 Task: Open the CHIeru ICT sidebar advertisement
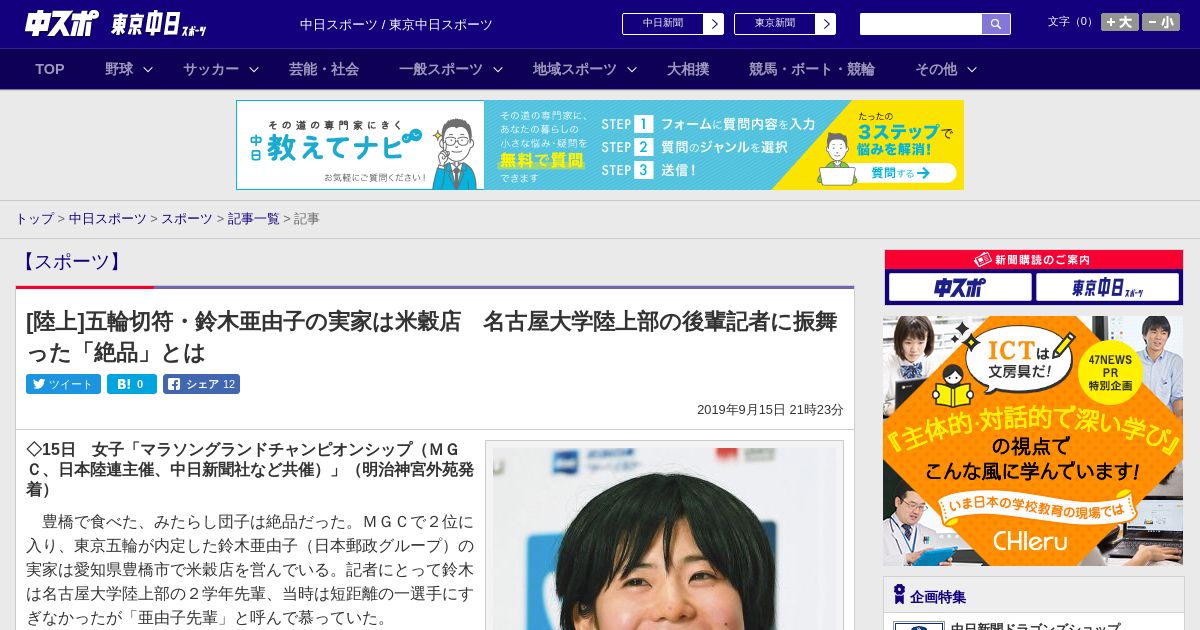[x=1033, y=441]
